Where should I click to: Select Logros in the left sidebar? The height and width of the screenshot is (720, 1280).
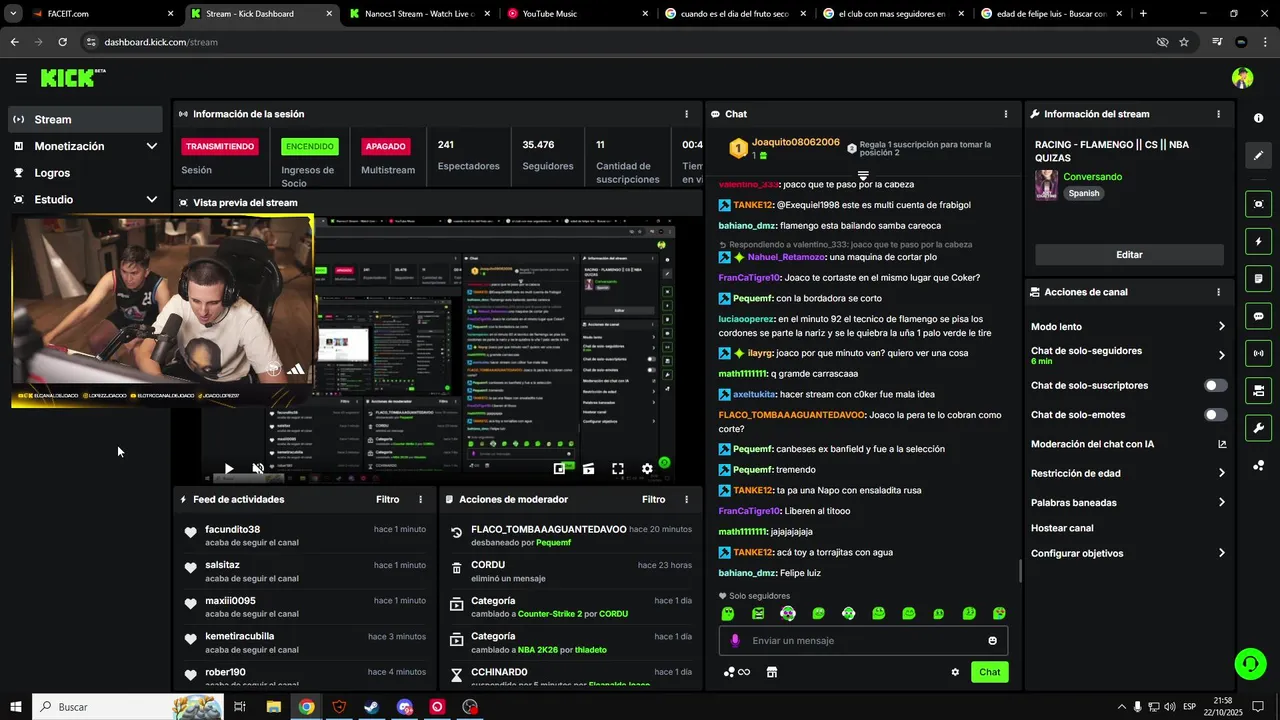click(85, 173)
